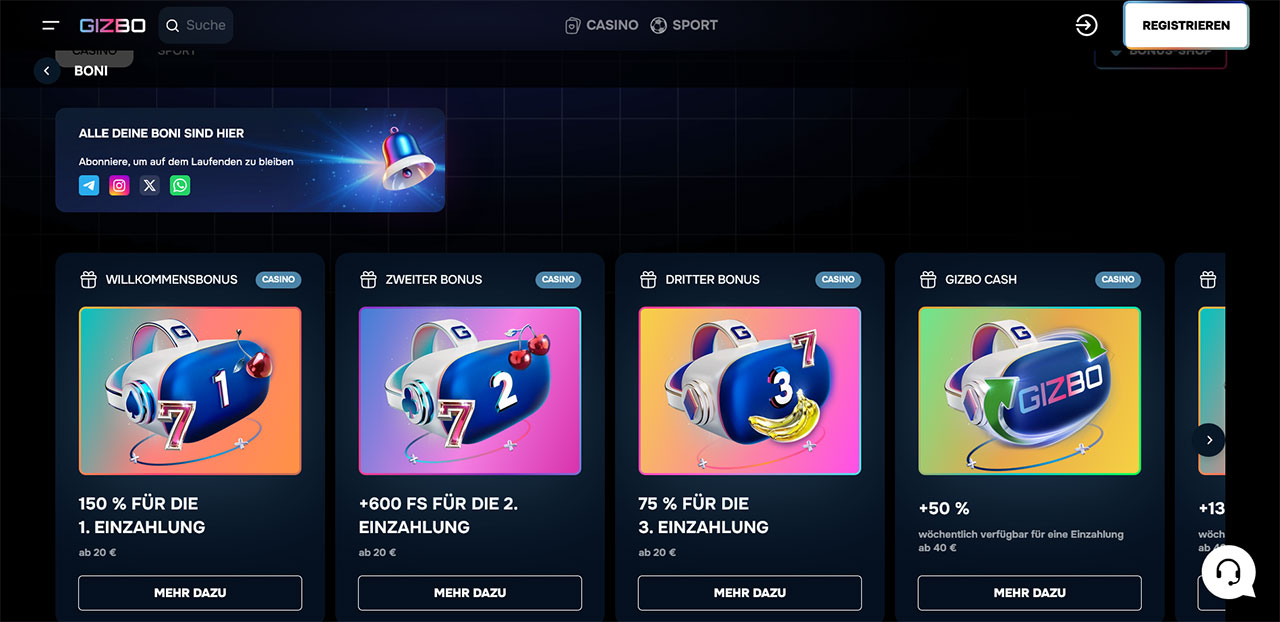Focus the Suche search field
1280x622 pixels.
pos(196,25)
